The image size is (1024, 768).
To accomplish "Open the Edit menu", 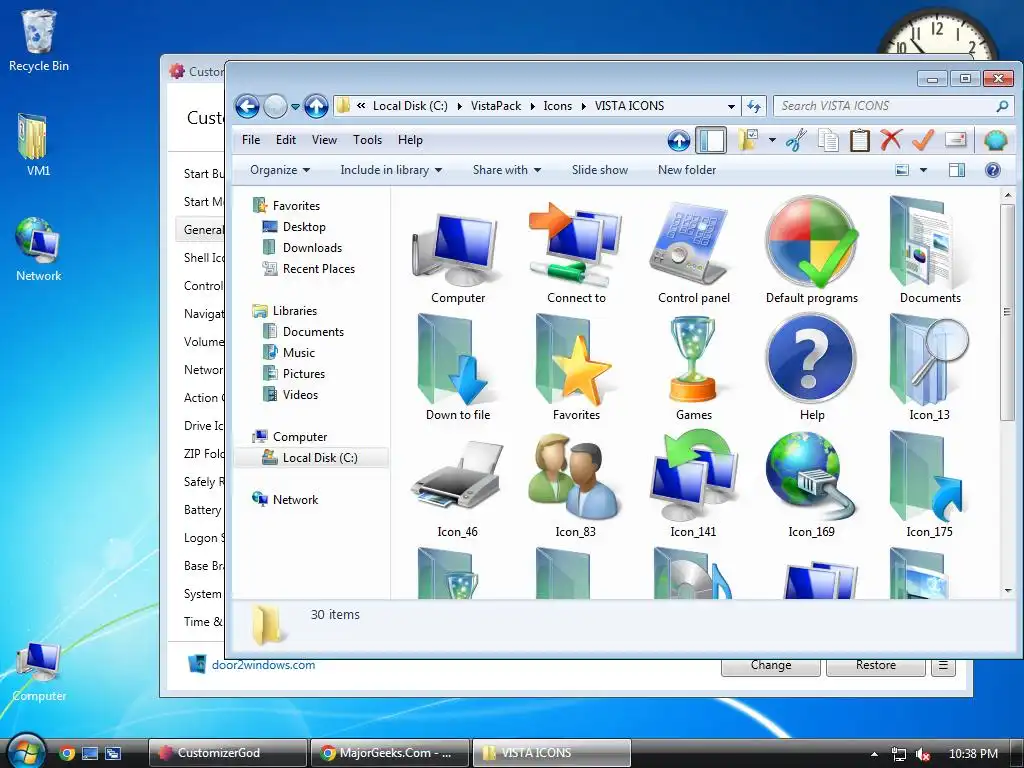I will click(x=285, y=140).
